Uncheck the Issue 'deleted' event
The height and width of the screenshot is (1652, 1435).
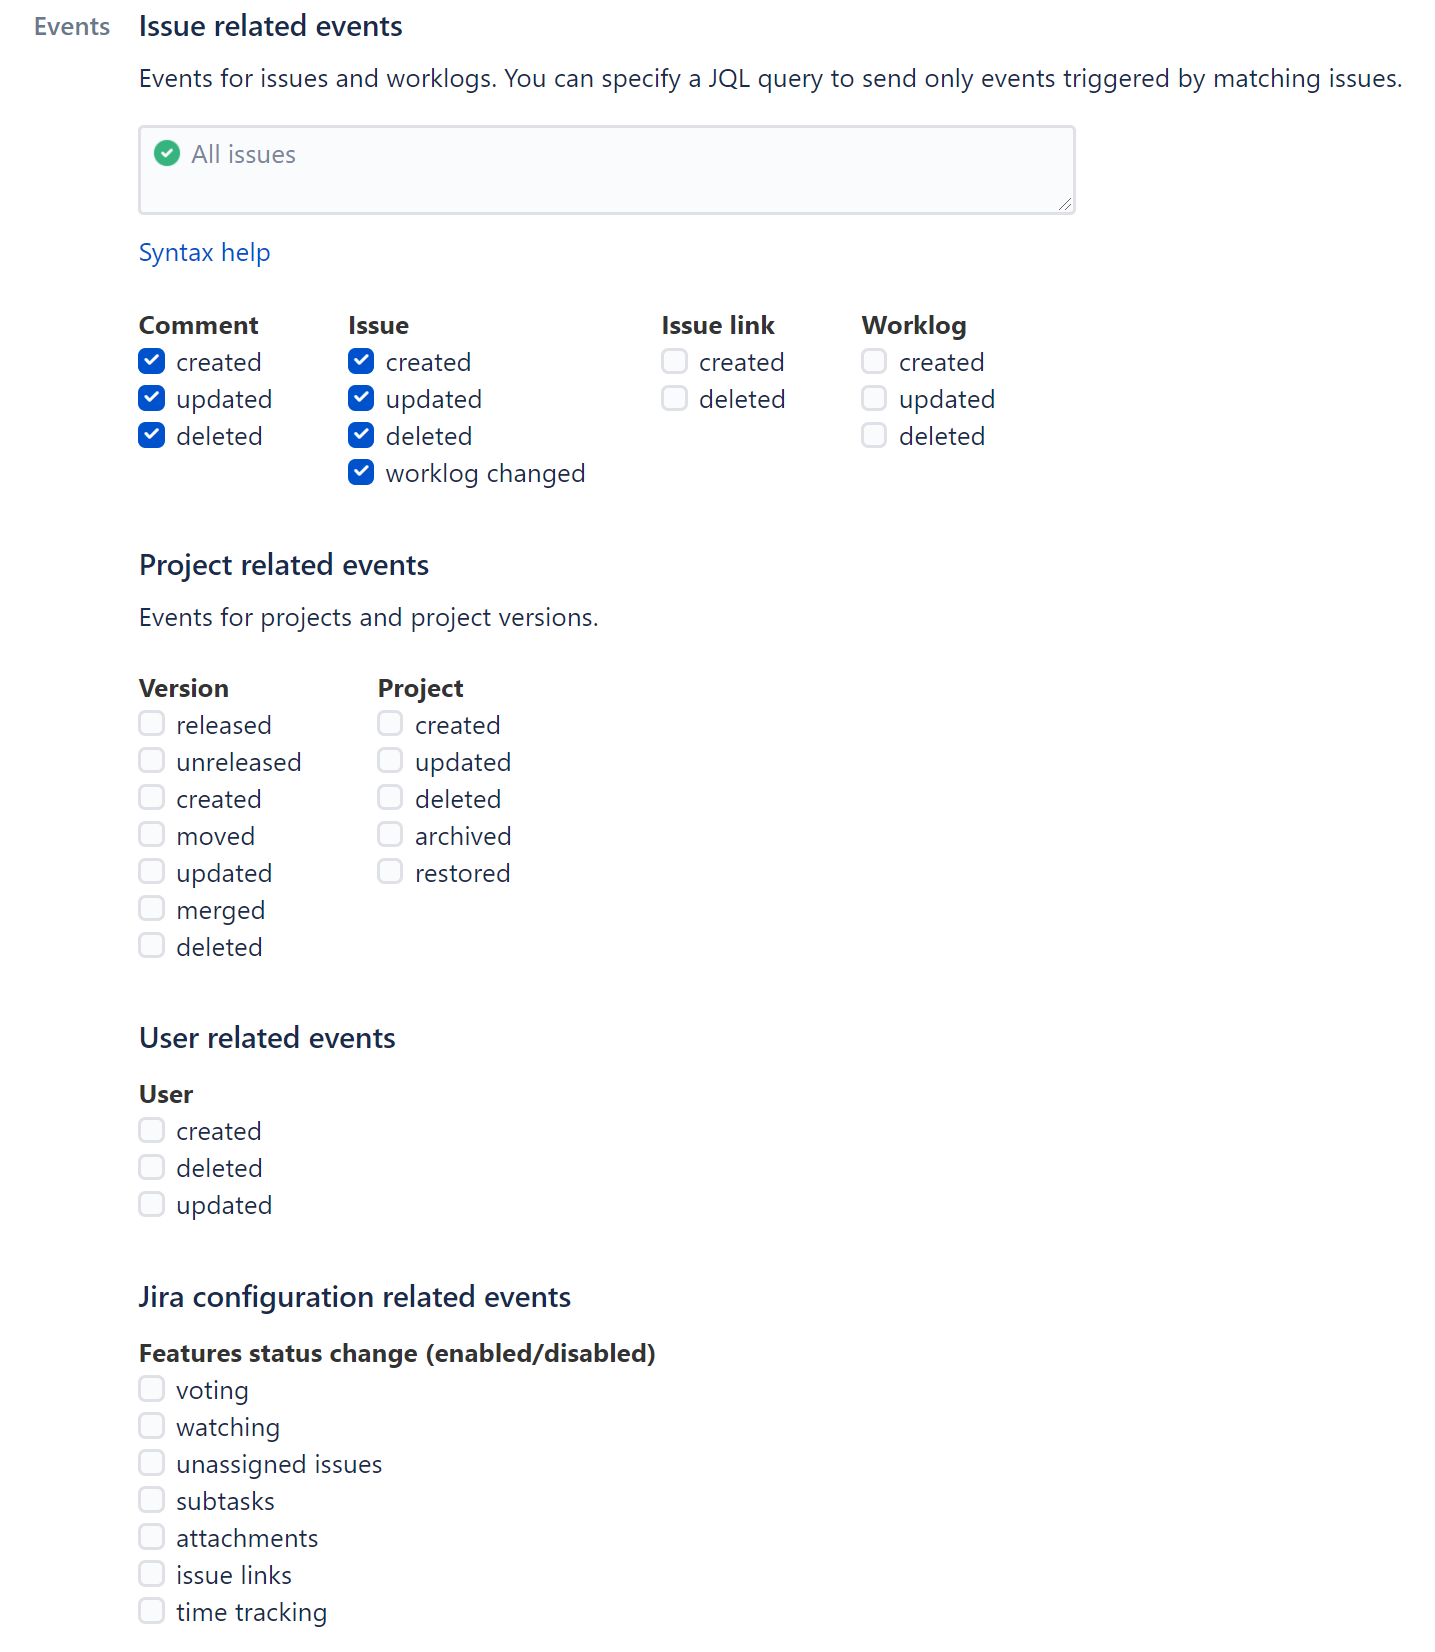(360, 435)
